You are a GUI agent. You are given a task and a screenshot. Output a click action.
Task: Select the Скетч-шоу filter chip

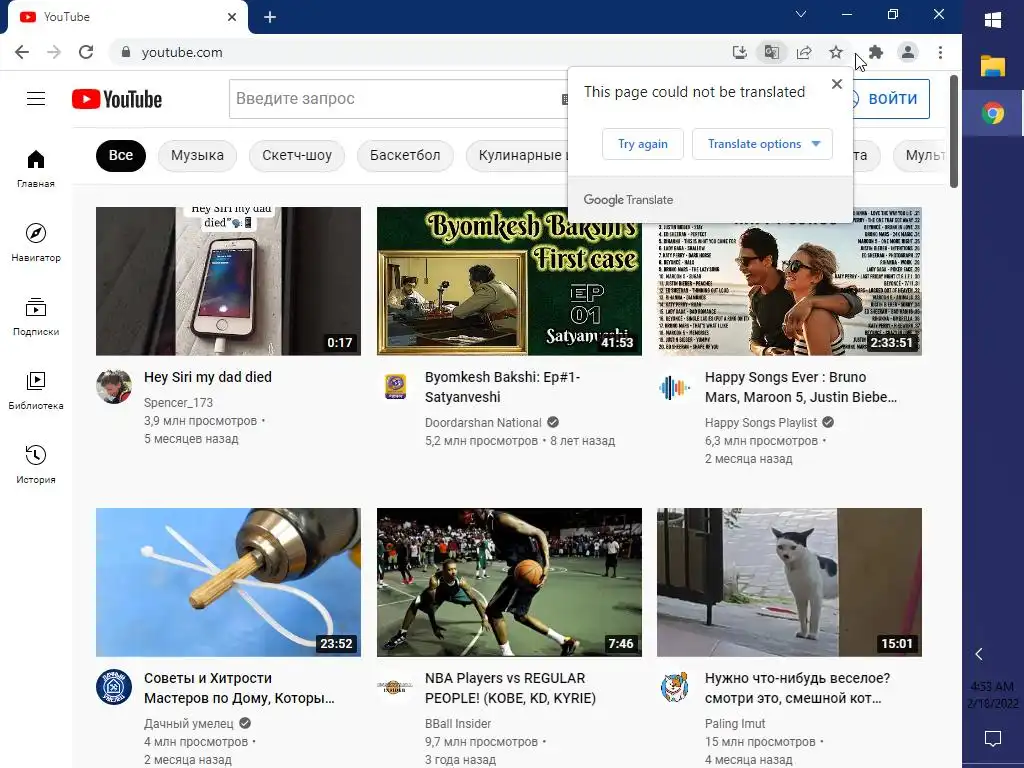(297, 155)
